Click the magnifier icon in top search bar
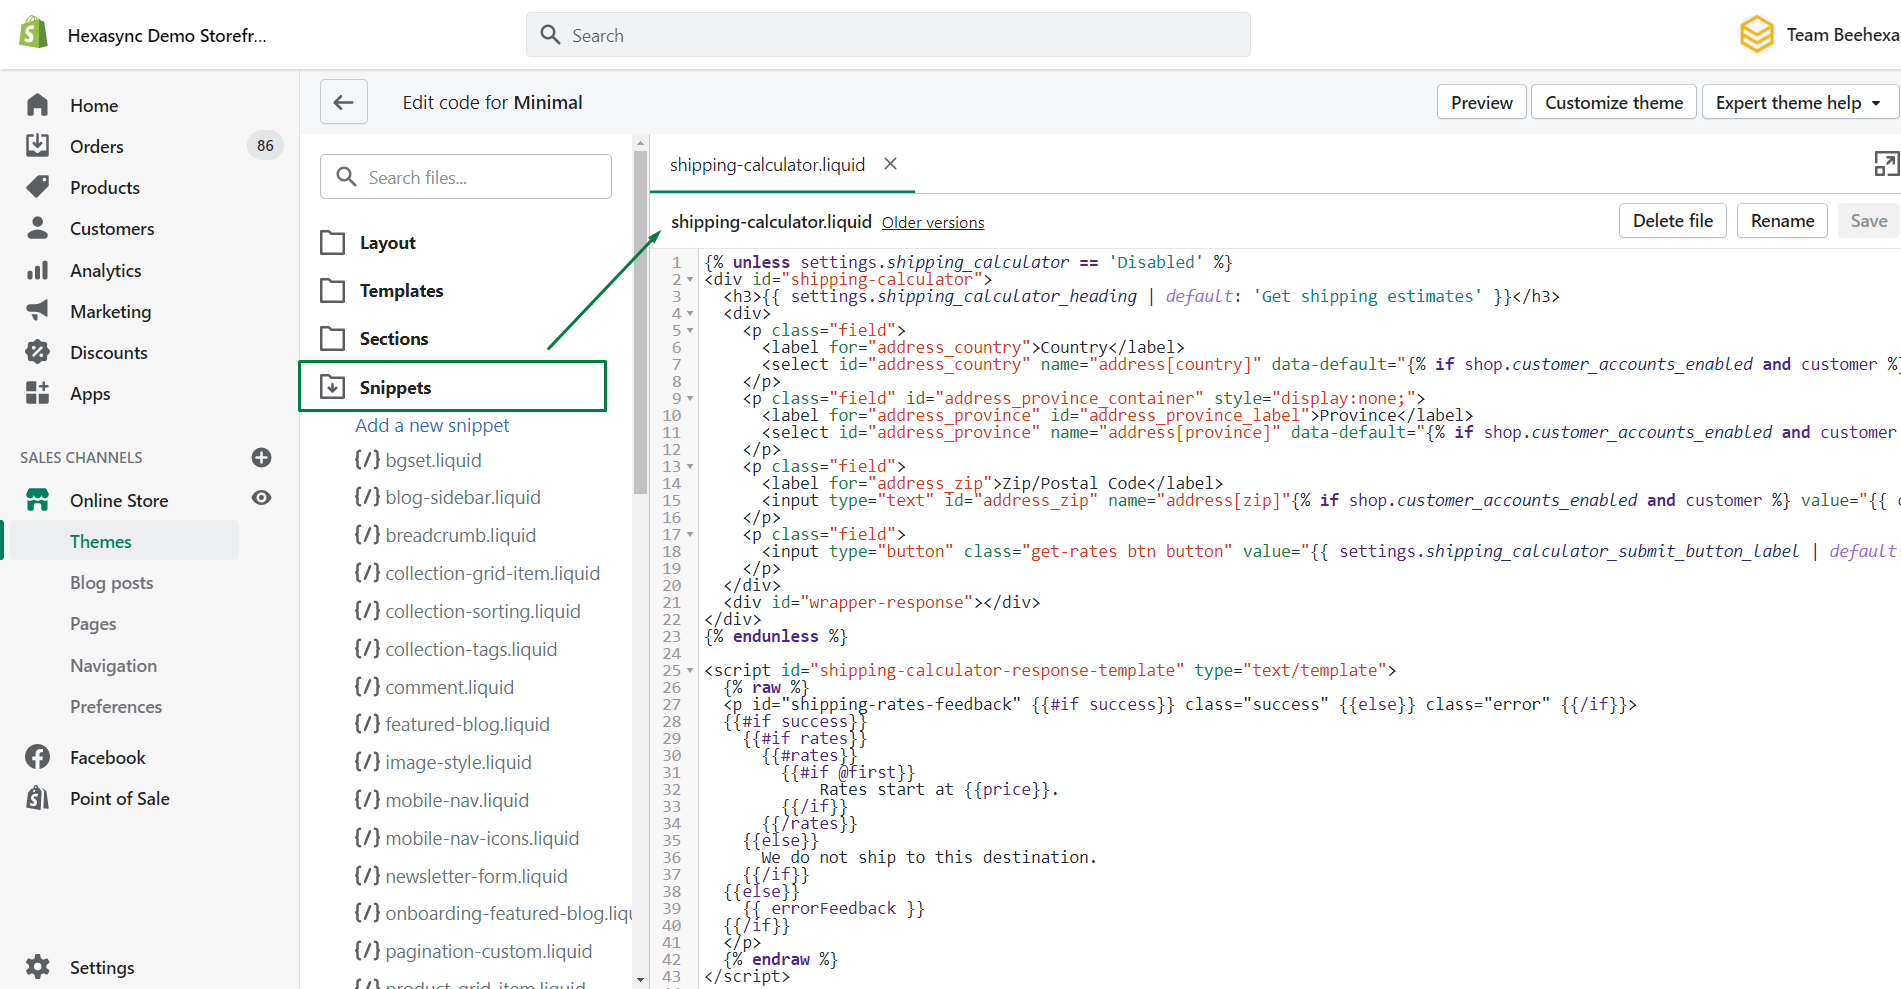Image resolution: width=1901 pixels, height=989 pixels. pyautogui.click(x=550, y=35)
